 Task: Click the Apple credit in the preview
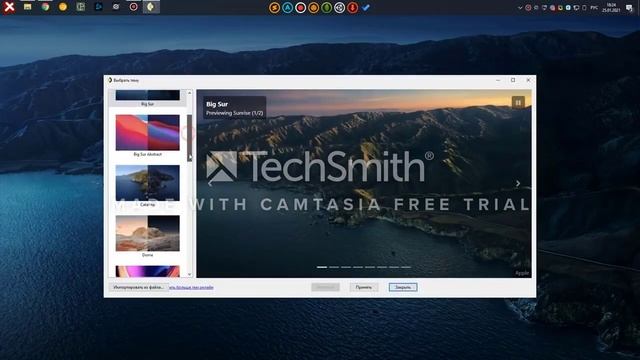pos(522,273)
